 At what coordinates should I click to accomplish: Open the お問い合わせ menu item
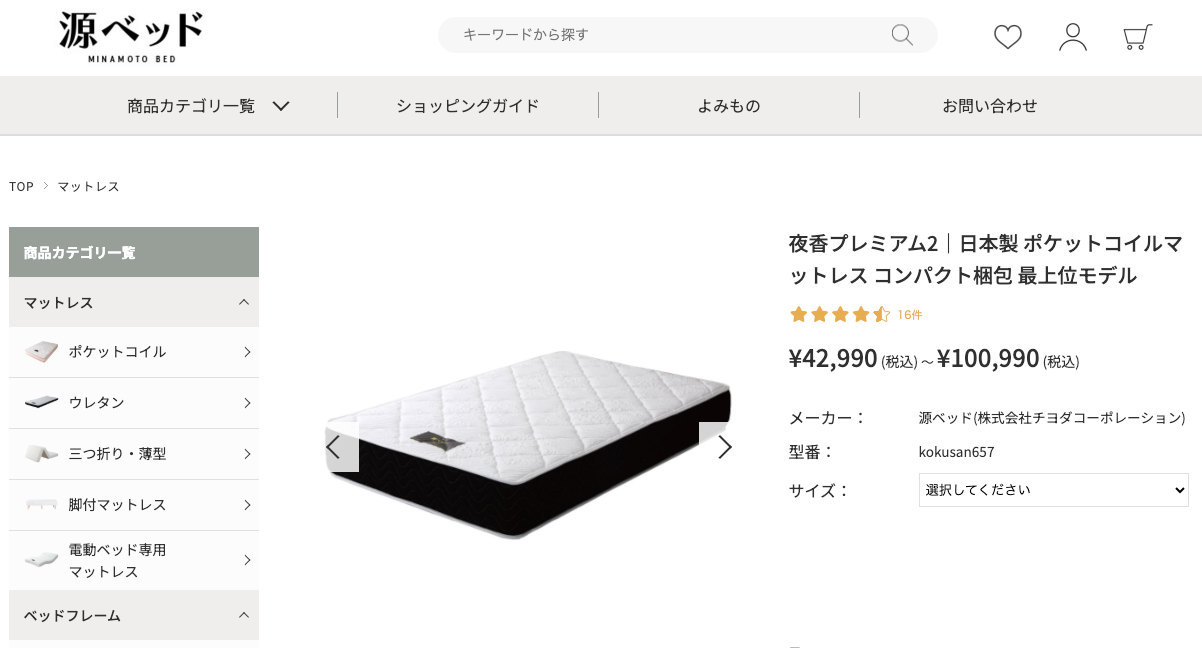click(990, 105)
